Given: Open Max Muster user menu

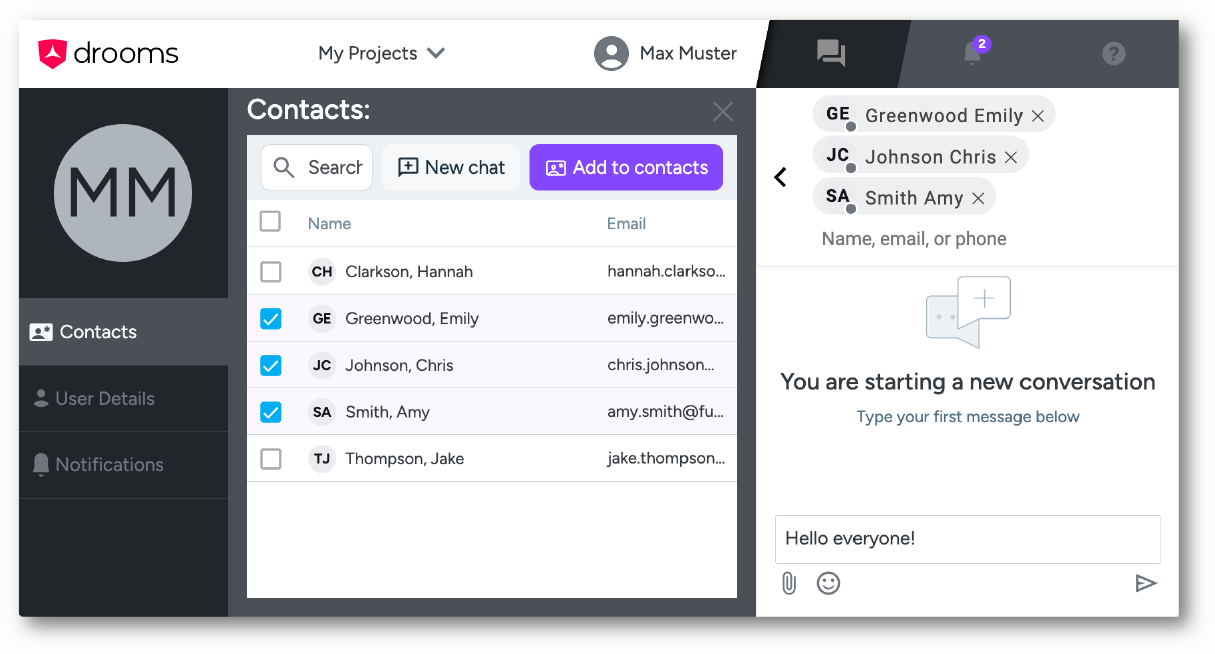Looking at the screenshot, I should pos(666,53).
